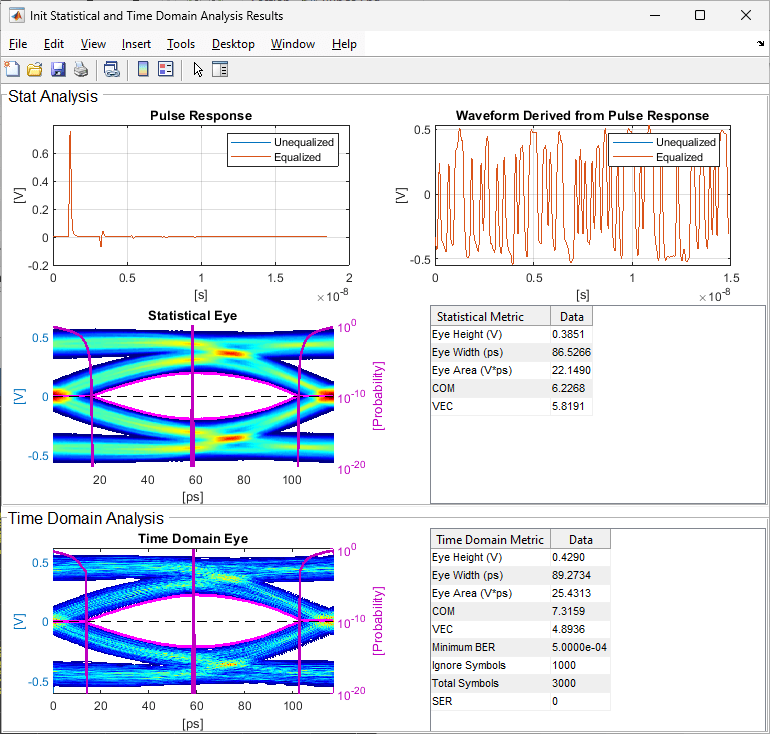Click the Print Figure icon
Viewport: 770px width, 734px height.
coord(80,69)
